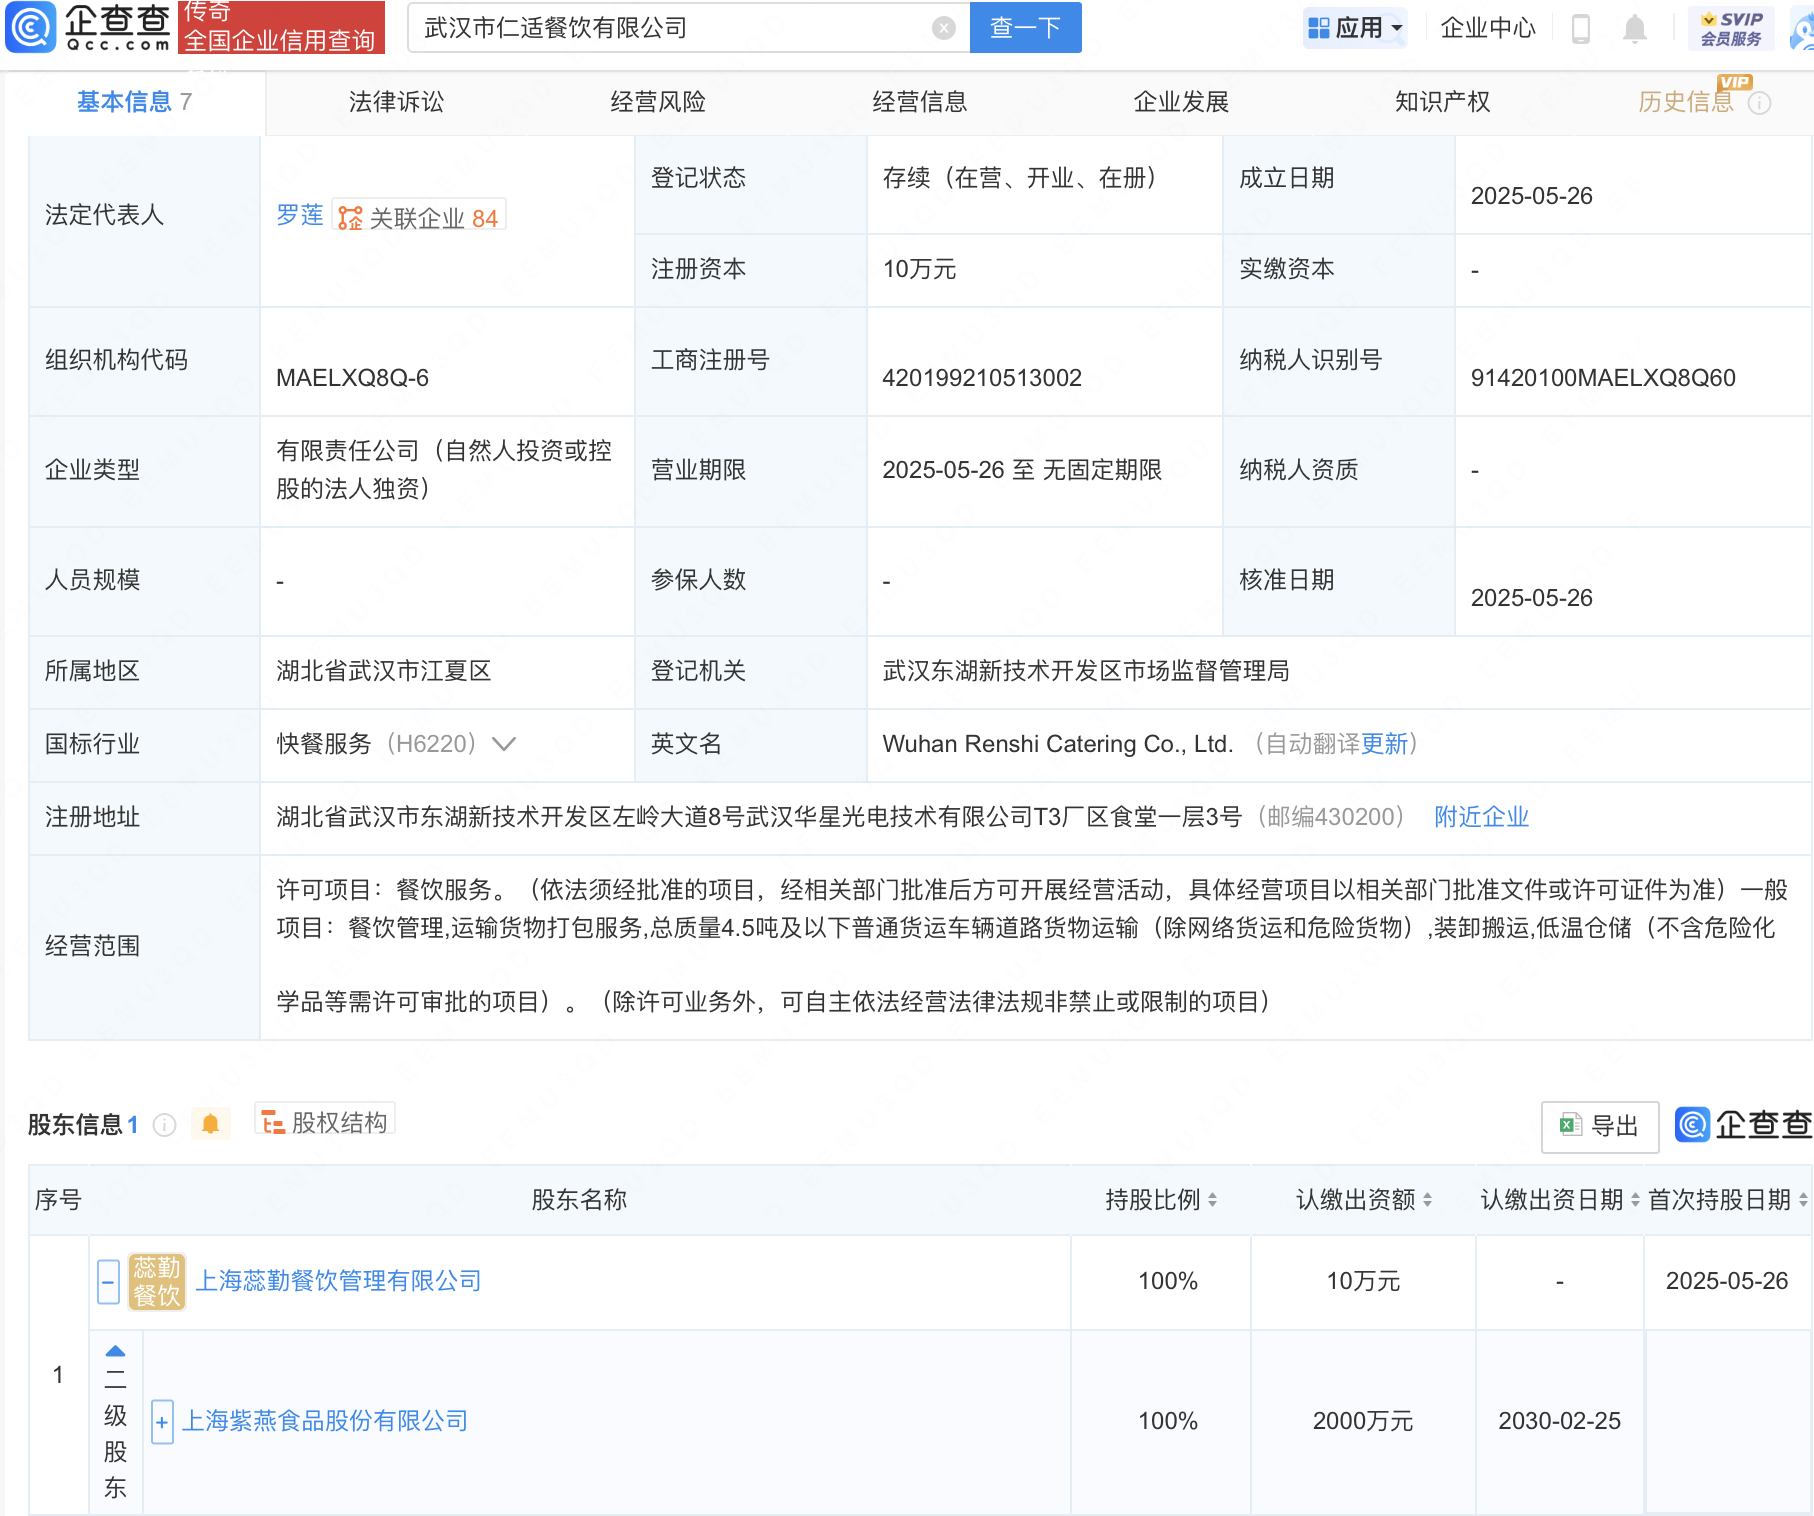Switch to 企业发展 tab
The width and height of the screenshot is (1814, 1516).
[1181, 102]
